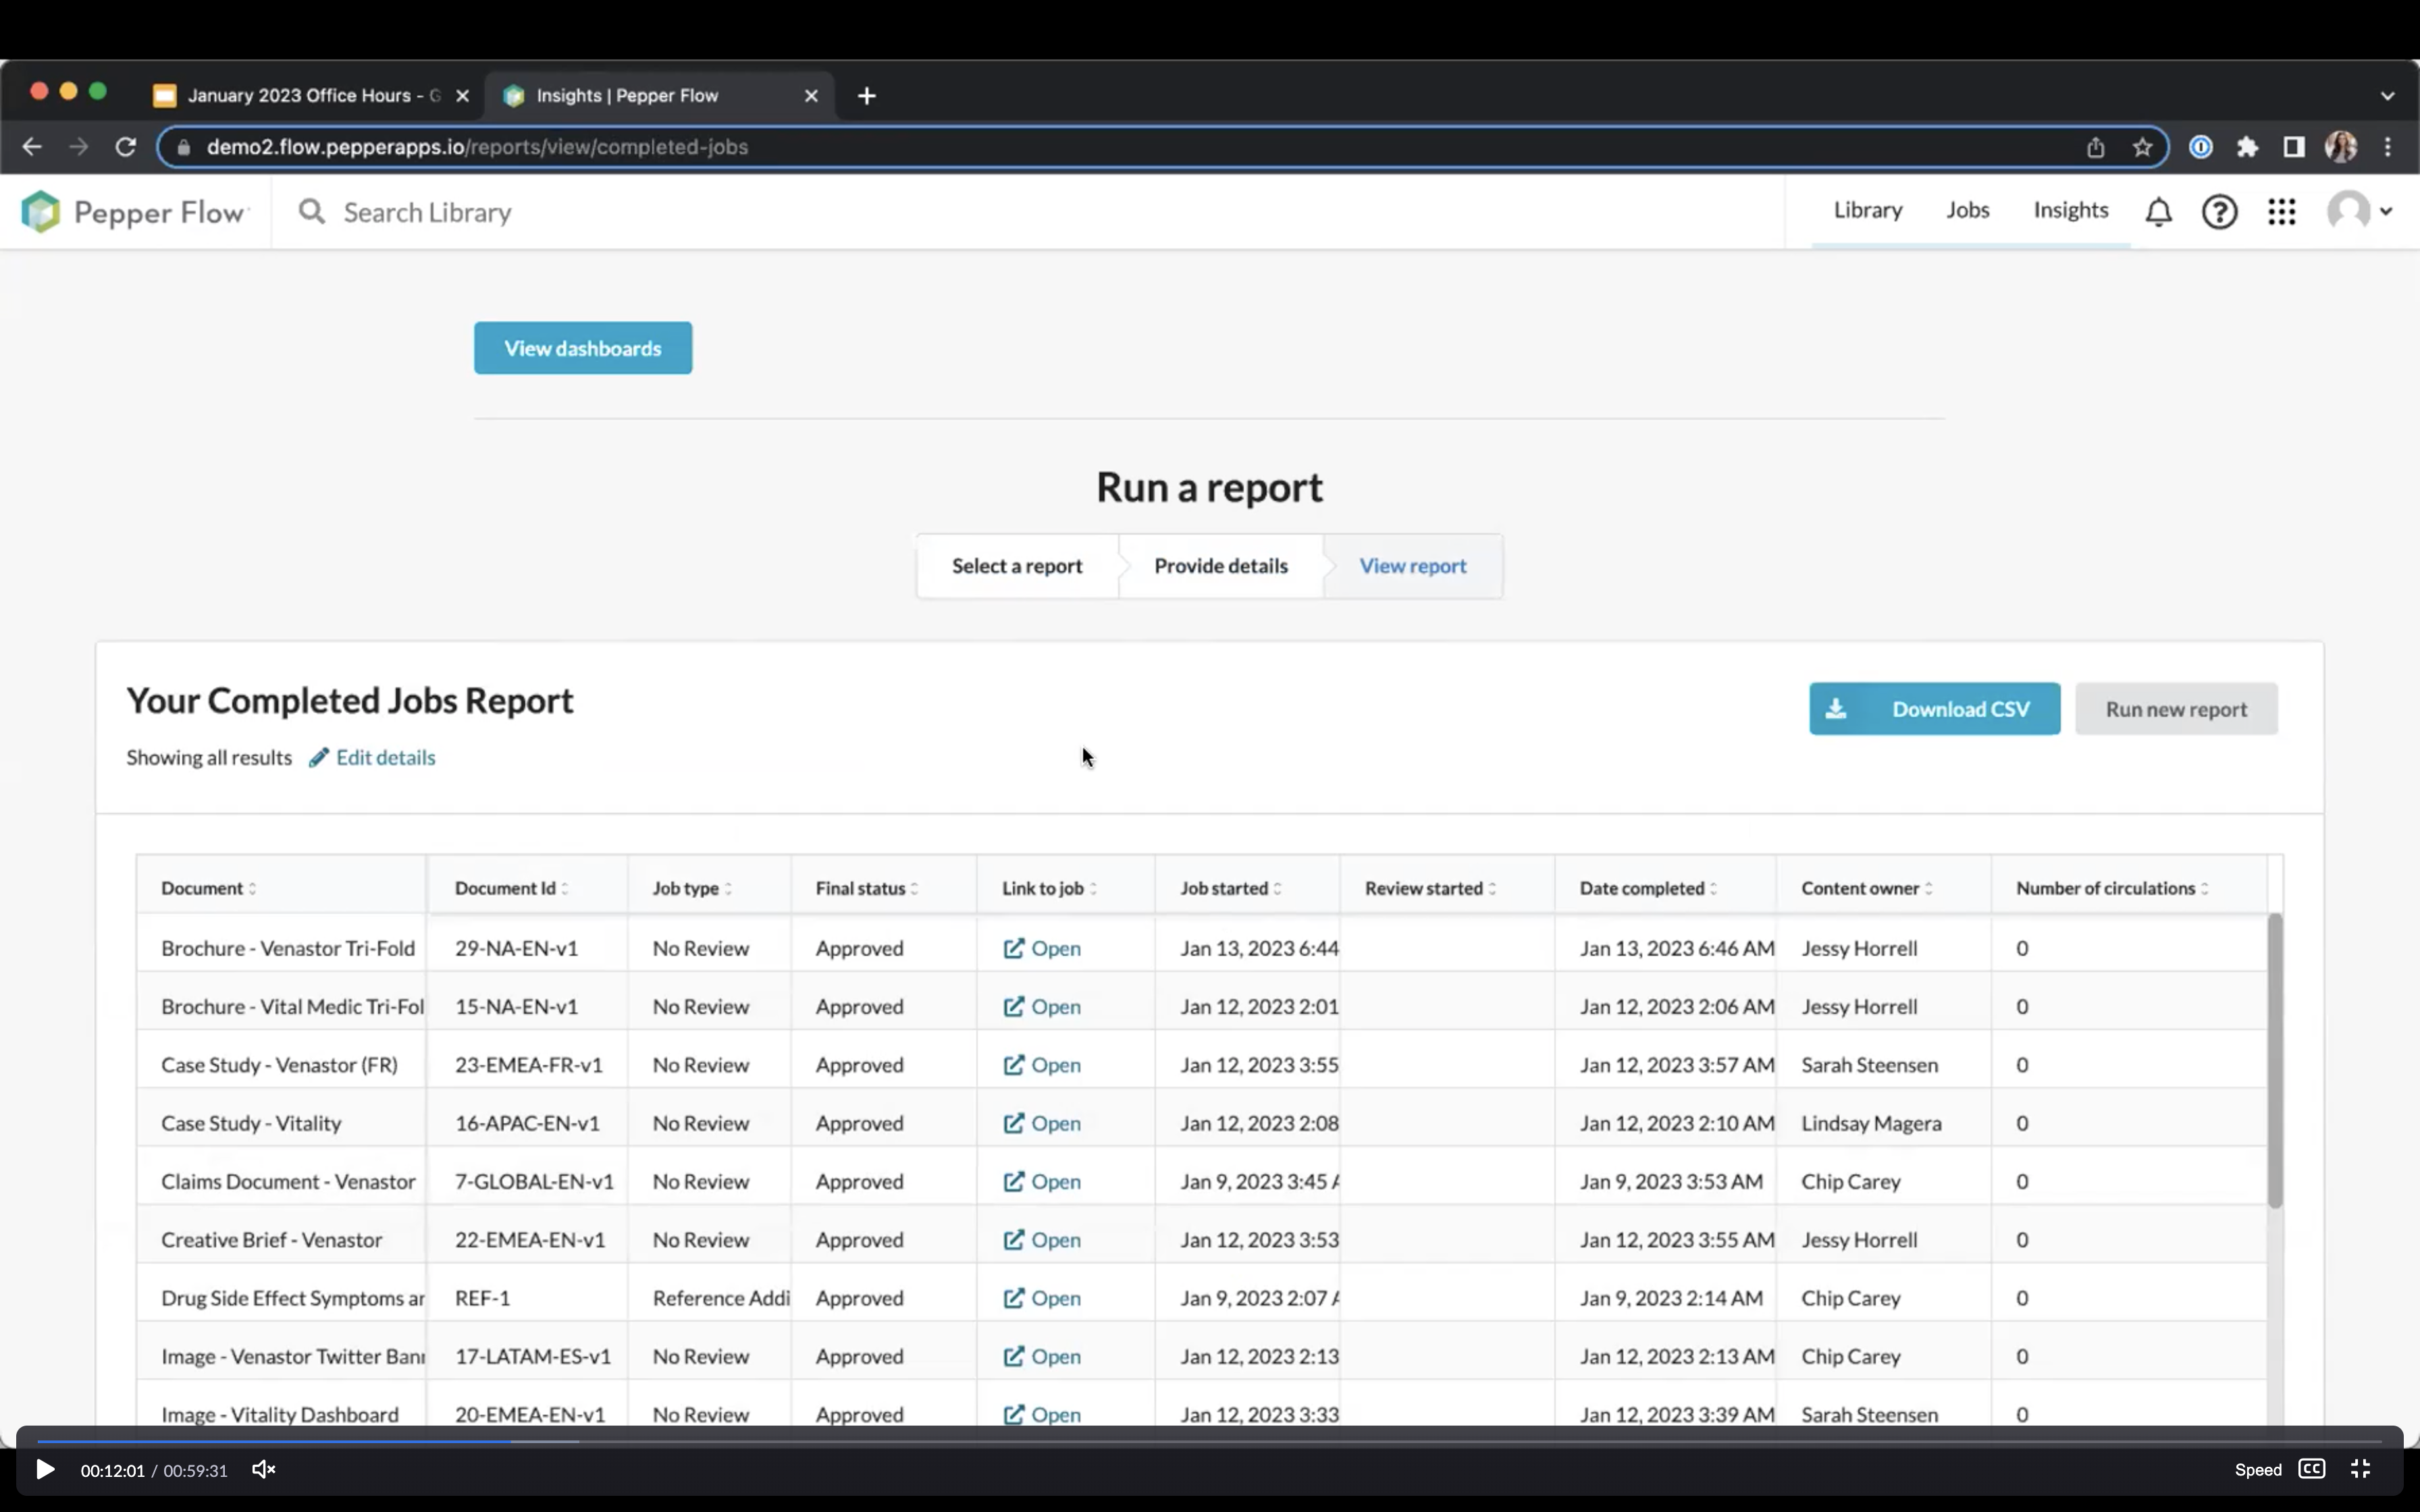Open job for Case Study - Vitality
The height and width of the screenshot is (1512, 2420).
(1042, 1123)
